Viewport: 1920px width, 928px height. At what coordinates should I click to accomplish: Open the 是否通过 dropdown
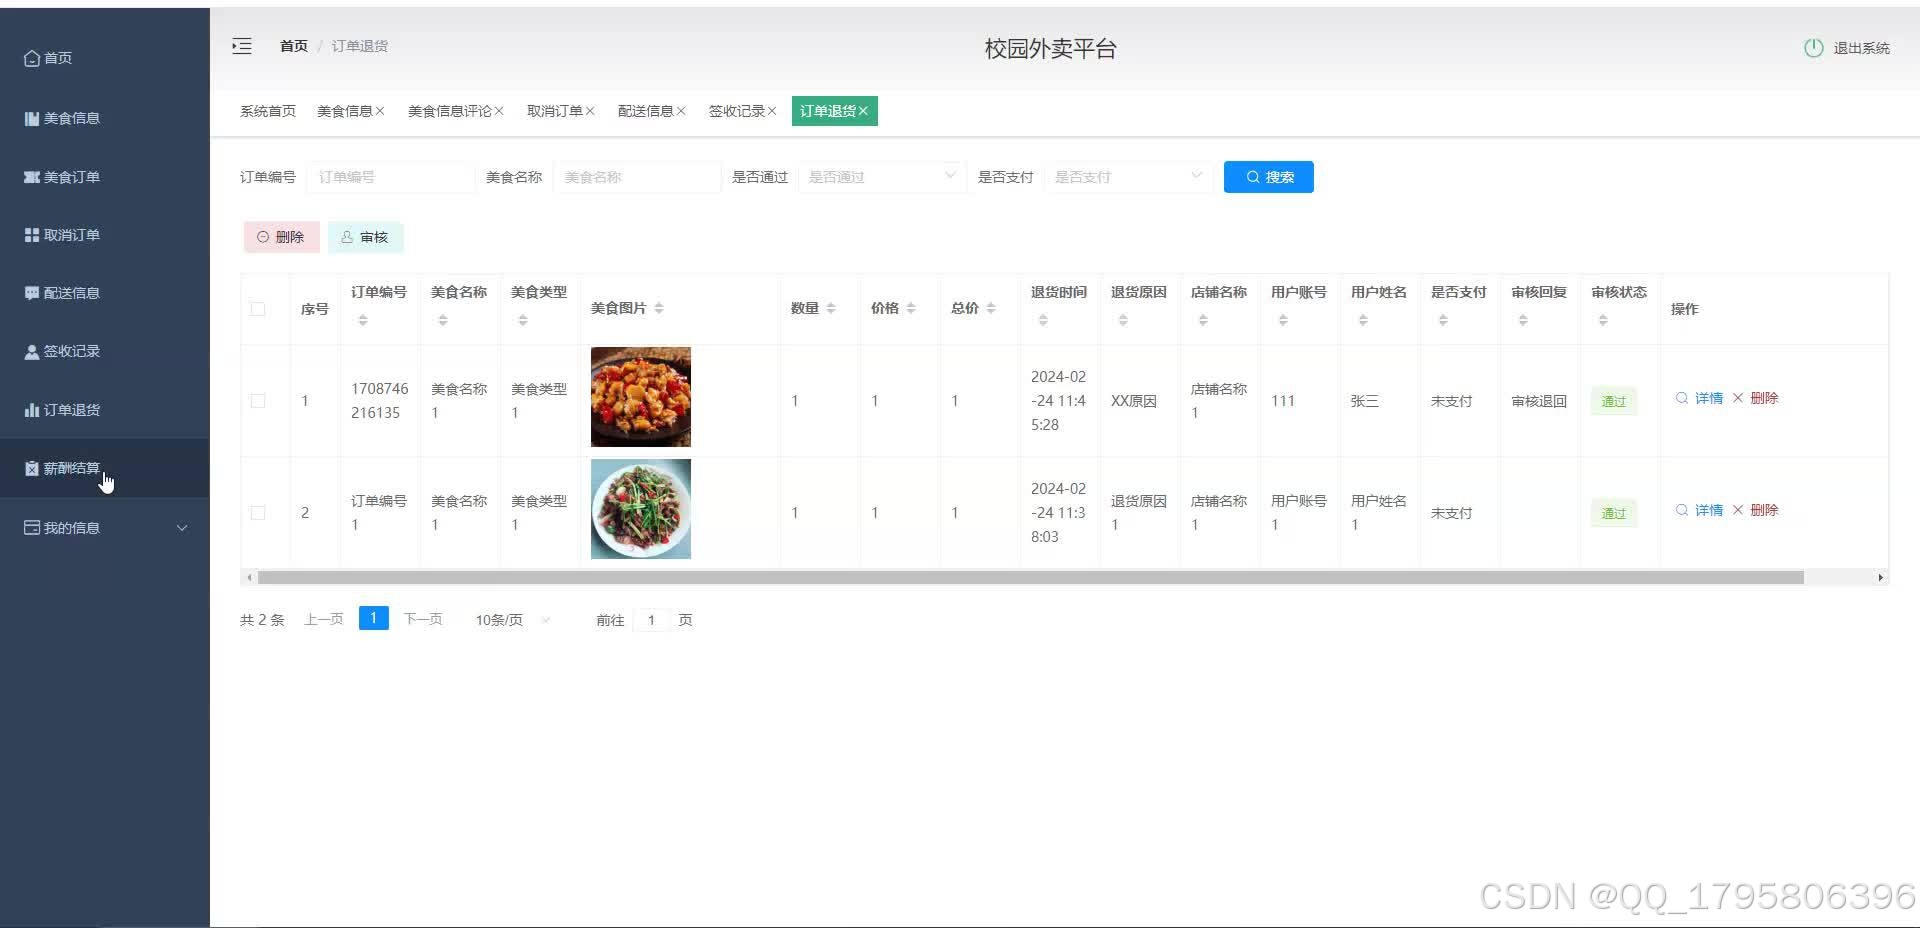click(x=880, y=176)
